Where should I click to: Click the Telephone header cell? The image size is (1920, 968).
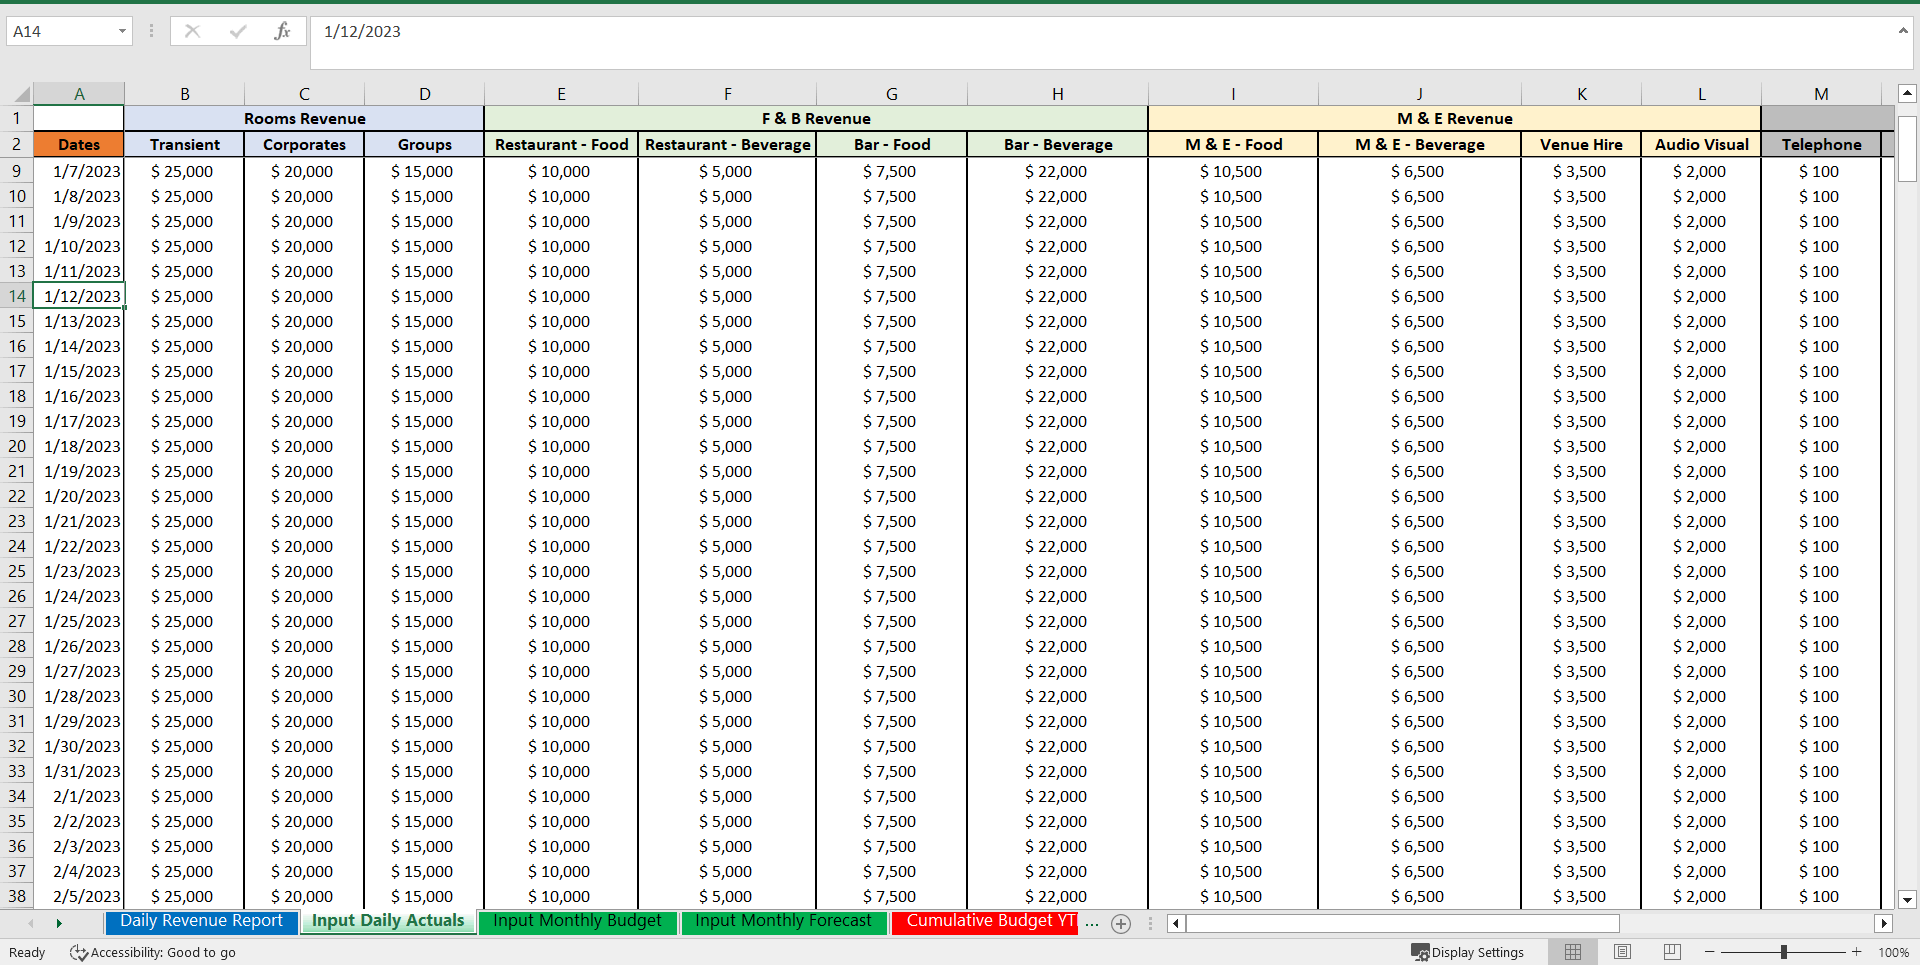[x=1821, y=144]
